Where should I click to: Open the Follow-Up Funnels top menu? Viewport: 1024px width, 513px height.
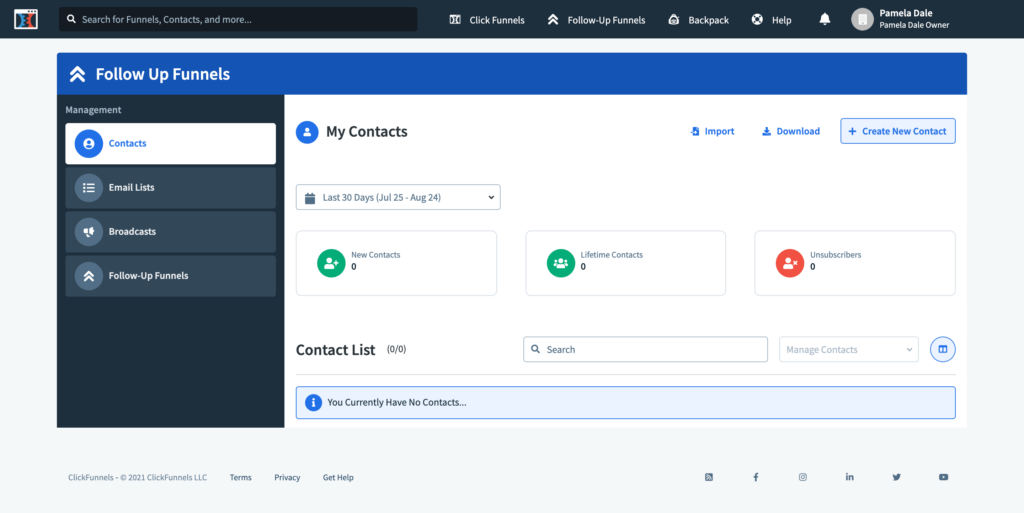coord(596,20)
